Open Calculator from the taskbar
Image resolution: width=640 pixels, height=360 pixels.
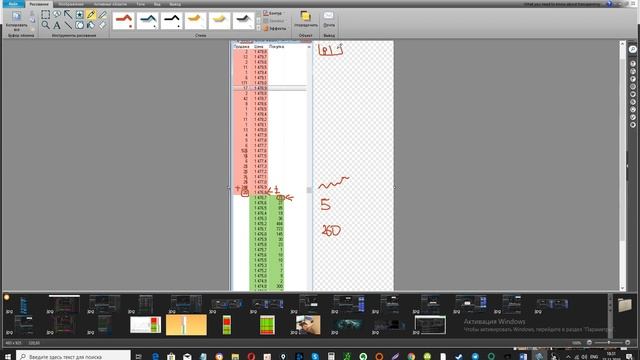click(331, 356)
